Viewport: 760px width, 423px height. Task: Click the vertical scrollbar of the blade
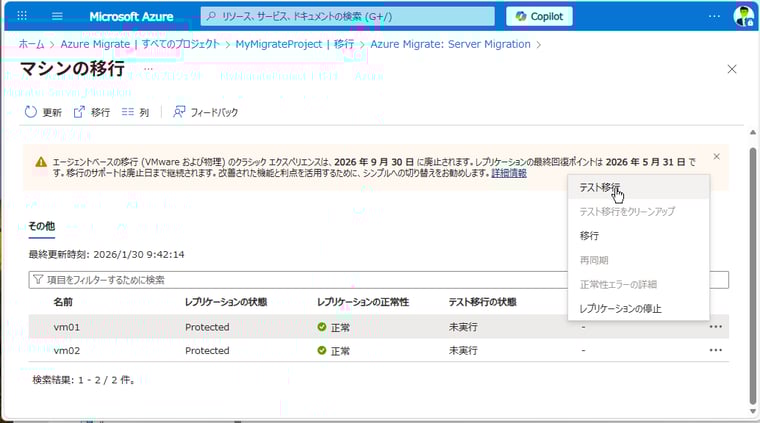tap(753, 275)
